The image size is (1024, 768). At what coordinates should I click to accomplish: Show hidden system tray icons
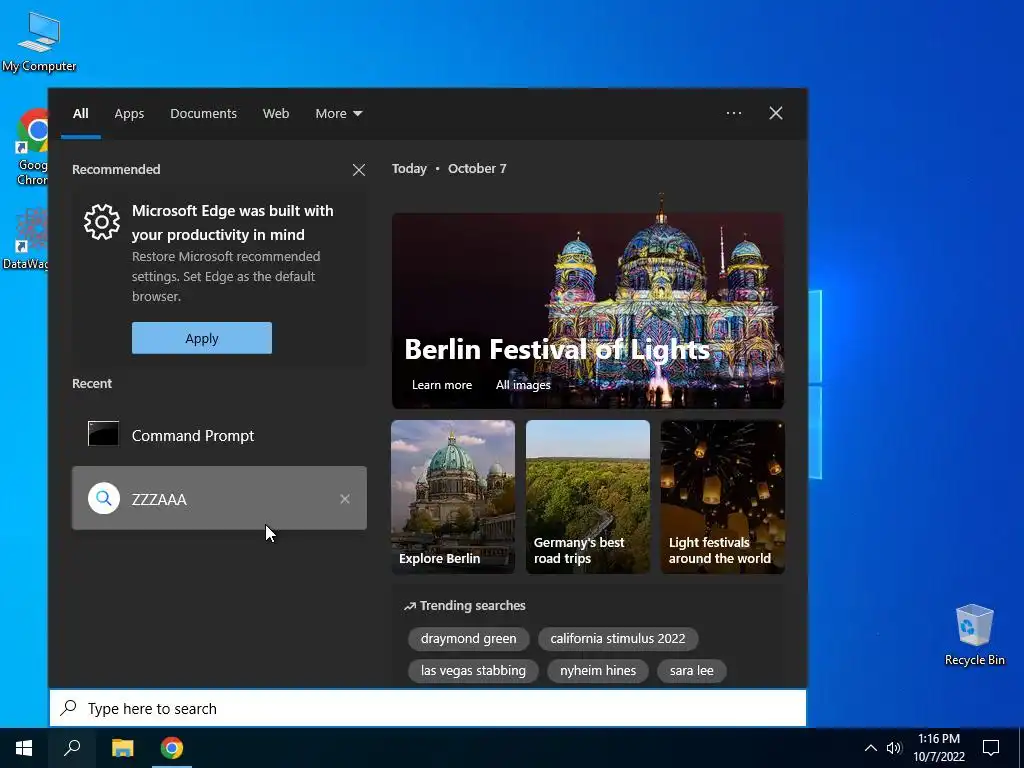871,748
